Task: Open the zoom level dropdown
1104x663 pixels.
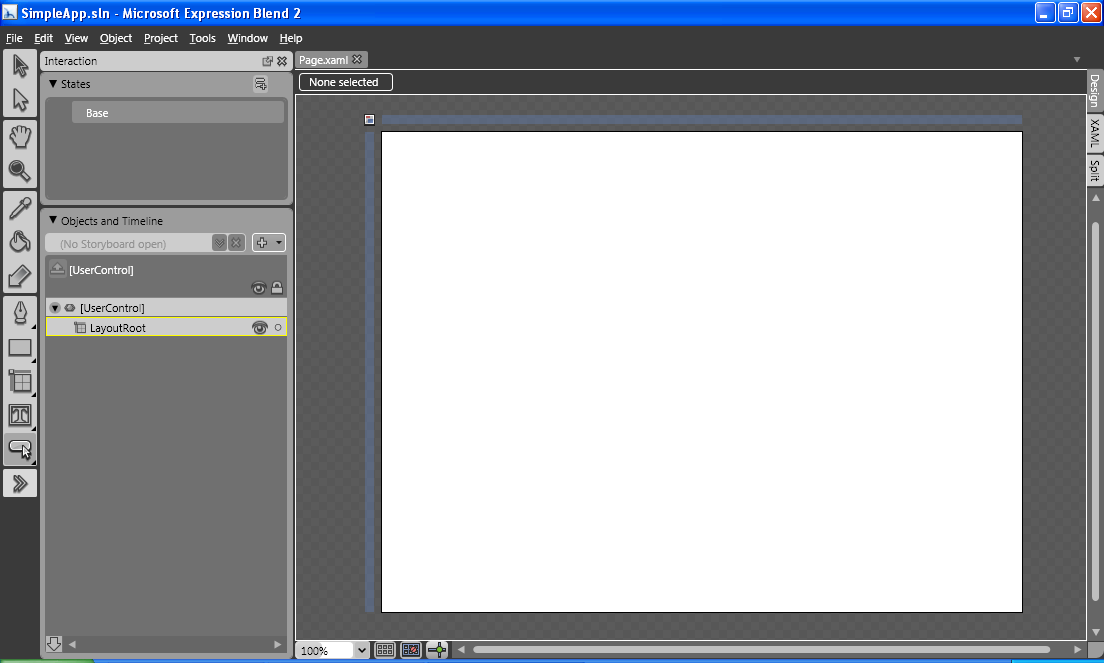Action: (x=362, y=650)
